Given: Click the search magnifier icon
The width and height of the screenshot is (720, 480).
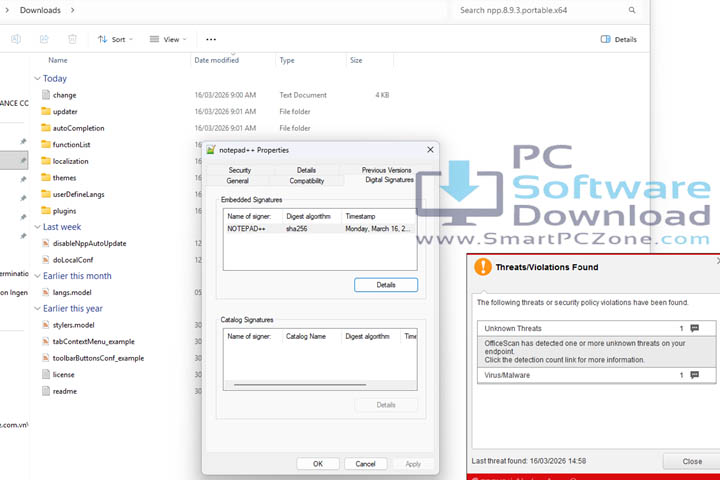Looking at the screenshot, I should coord(632,10).
